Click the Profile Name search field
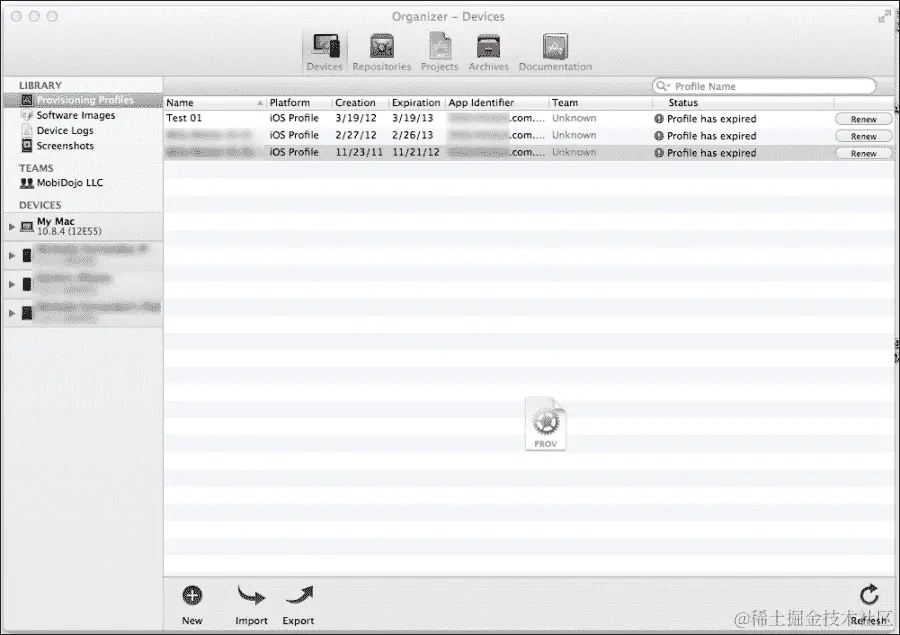The image size is (900, 635). [763, 86]
